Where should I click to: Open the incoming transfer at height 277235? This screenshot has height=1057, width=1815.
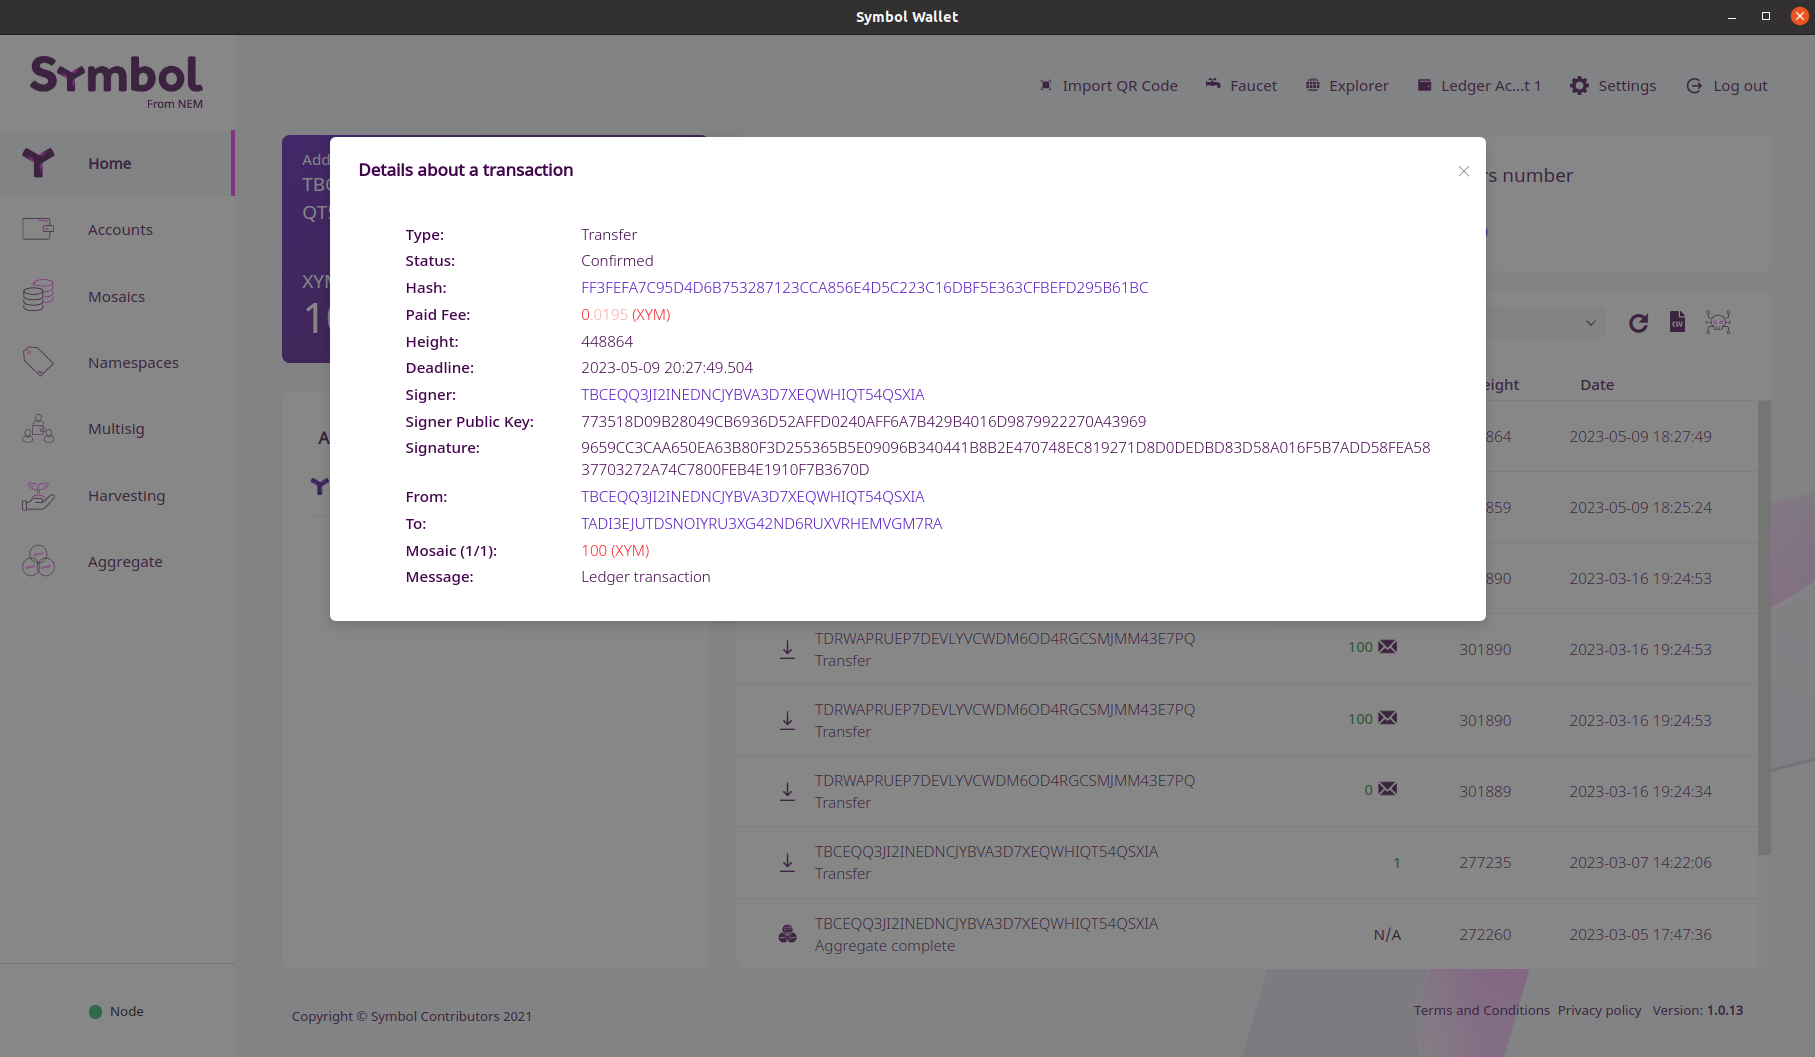[1247, 862]
